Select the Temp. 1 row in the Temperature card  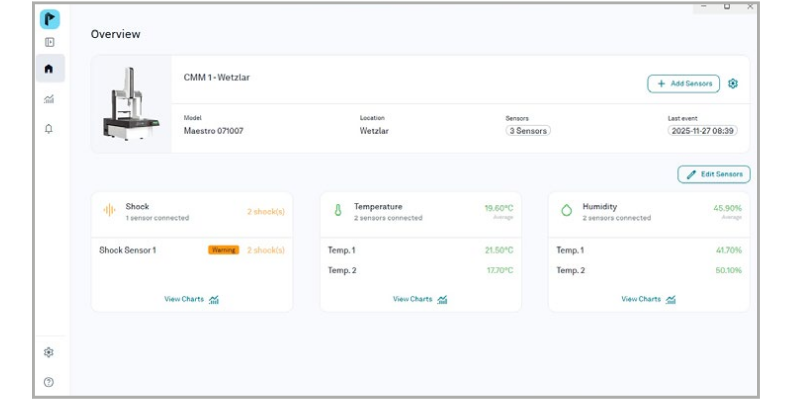pyautogui.click(x=420, y=250)
